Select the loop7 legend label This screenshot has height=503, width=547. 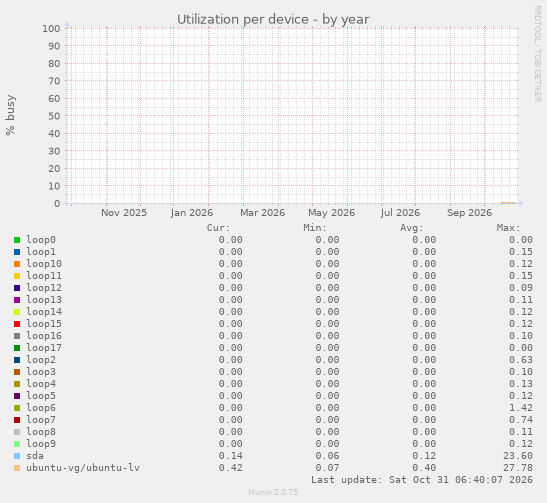click(41, 420)
